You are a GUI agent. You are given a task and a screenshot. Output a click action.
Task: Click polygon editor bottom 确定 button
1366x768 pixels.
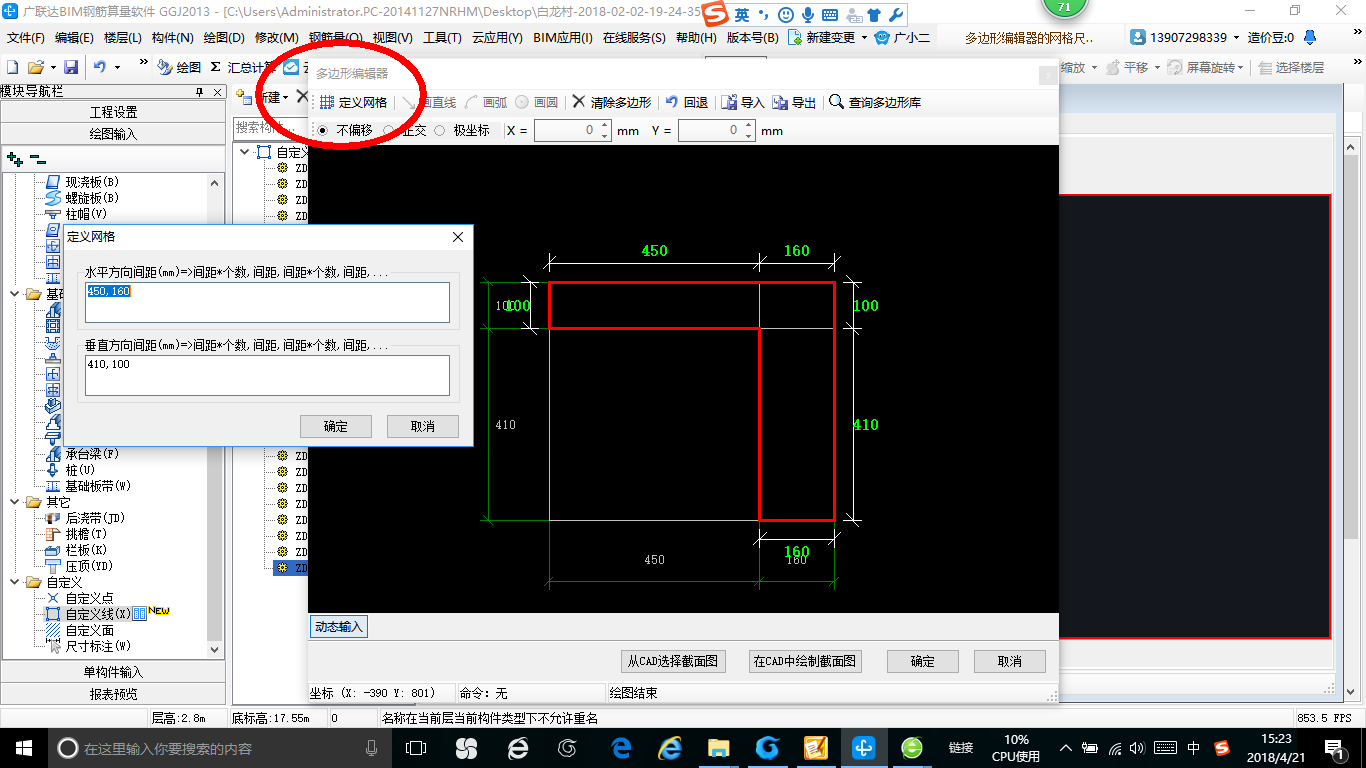(x=923, y=661)
